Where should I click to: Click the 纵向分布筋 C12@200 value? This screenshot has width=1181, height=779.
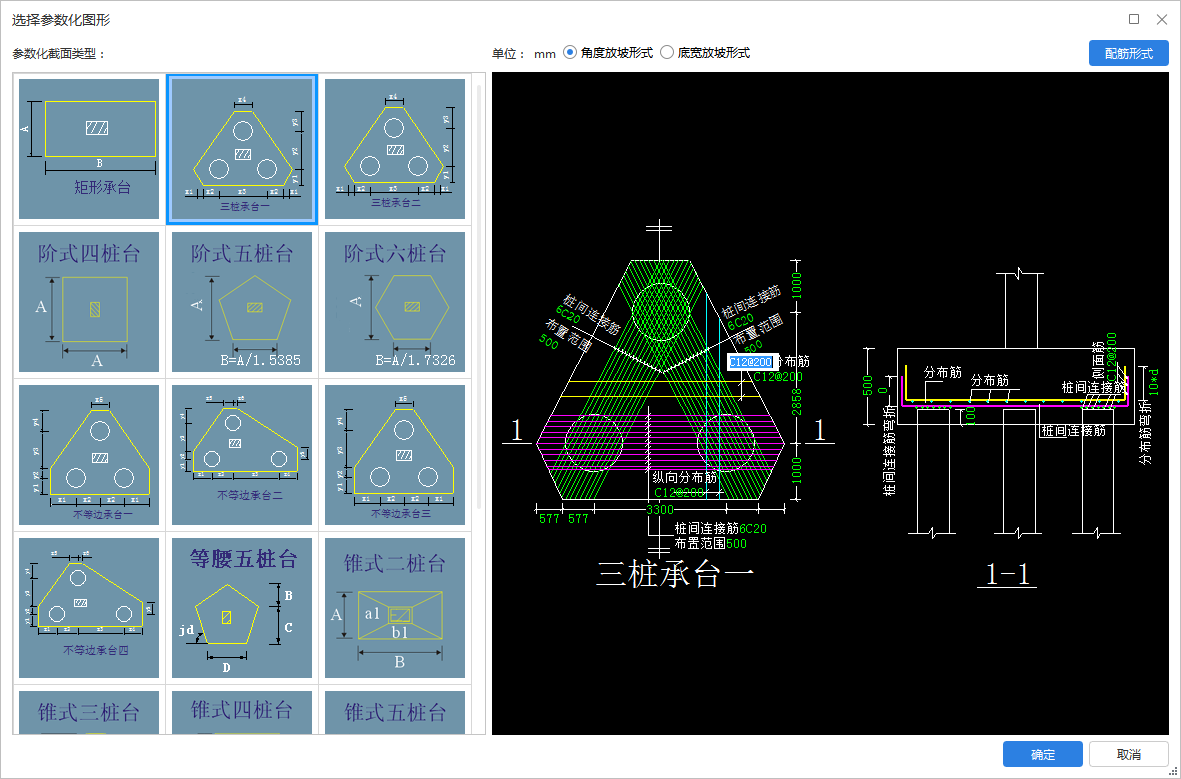coord(678,493)
